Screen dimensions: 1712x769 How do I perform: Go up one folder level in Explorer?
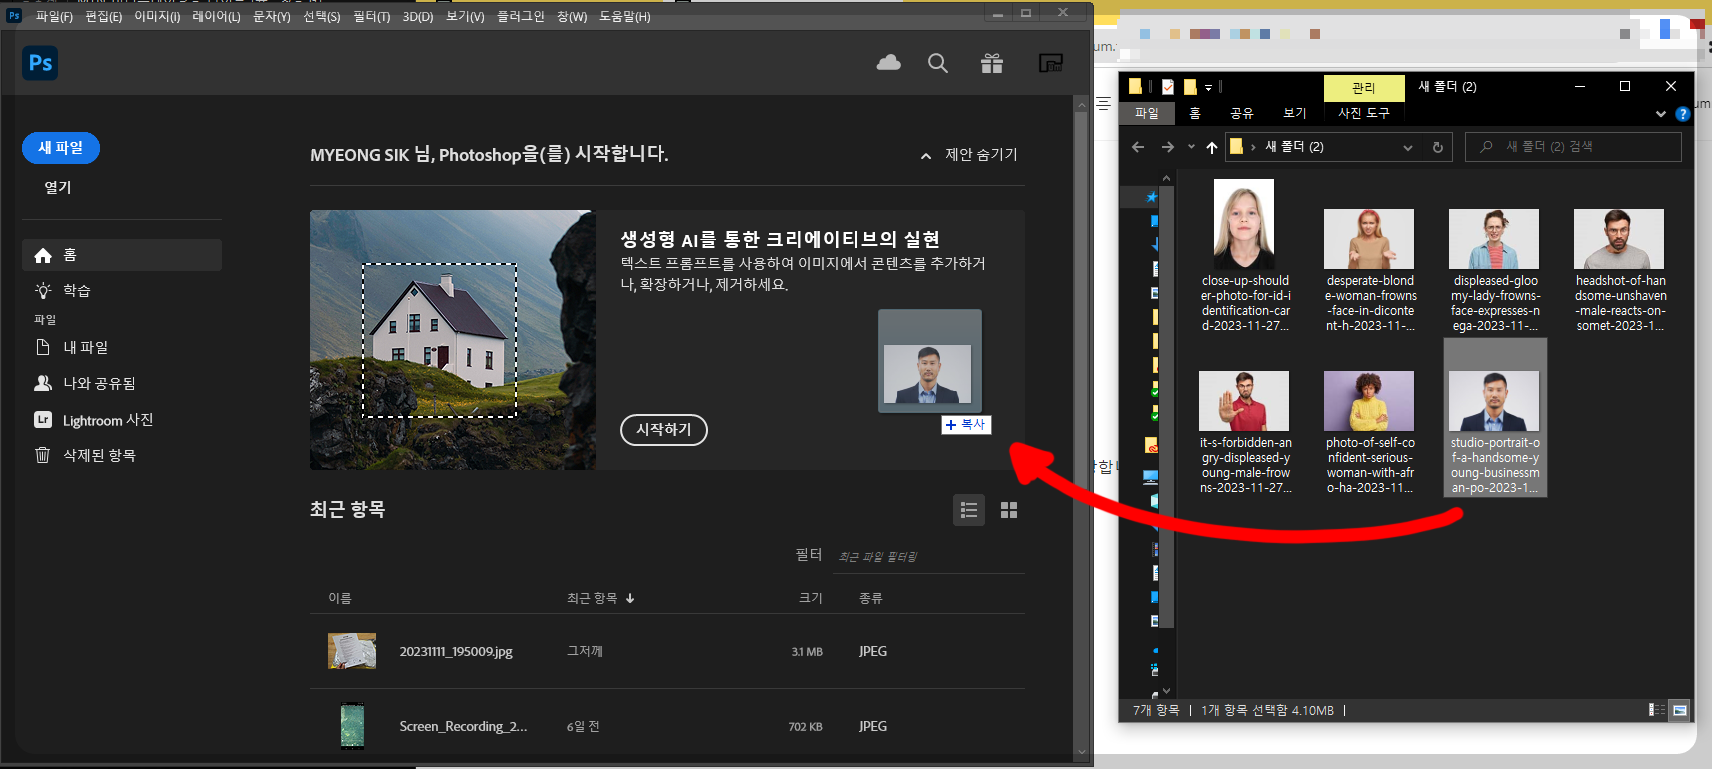tap(1212, 147)
